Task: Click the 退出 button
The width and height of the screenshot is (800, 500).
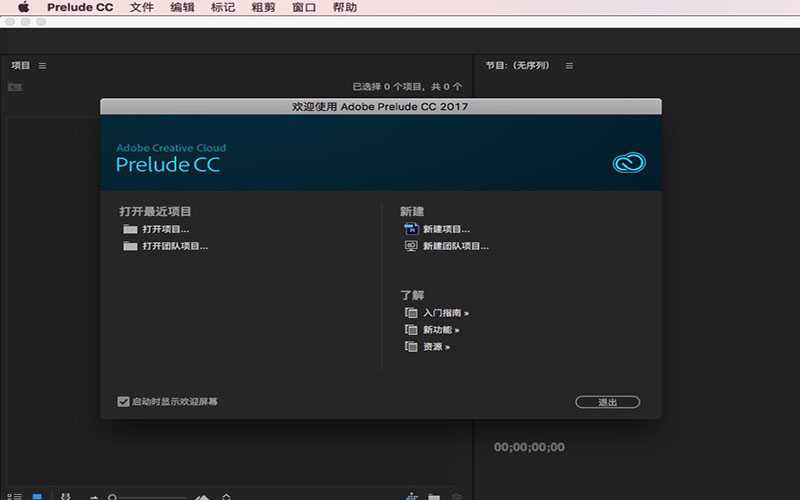Action: [607, 402]
